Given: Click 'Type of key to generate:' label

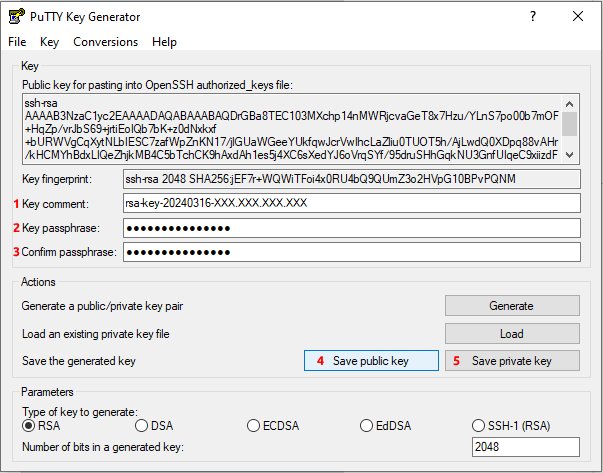Looking at the screenshot, I should coord(80,412).
